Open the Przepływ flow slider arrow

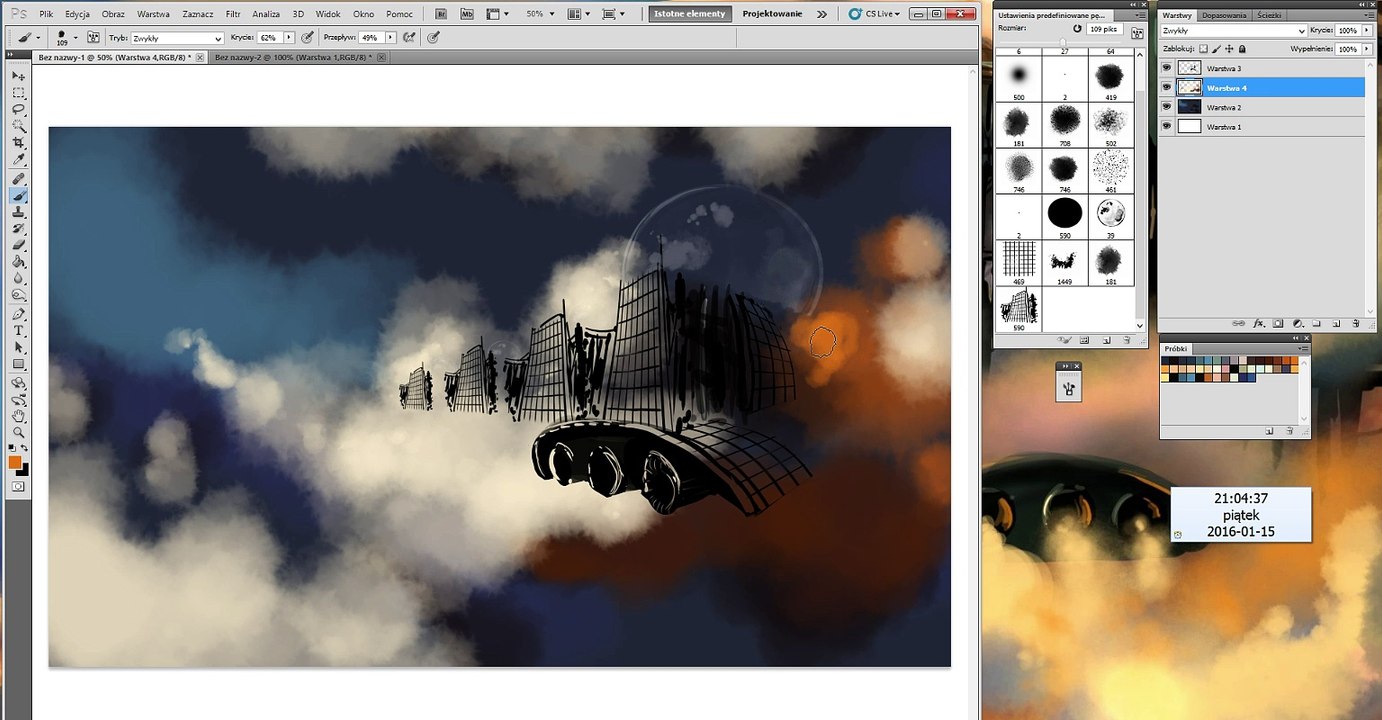pos(390,37)
